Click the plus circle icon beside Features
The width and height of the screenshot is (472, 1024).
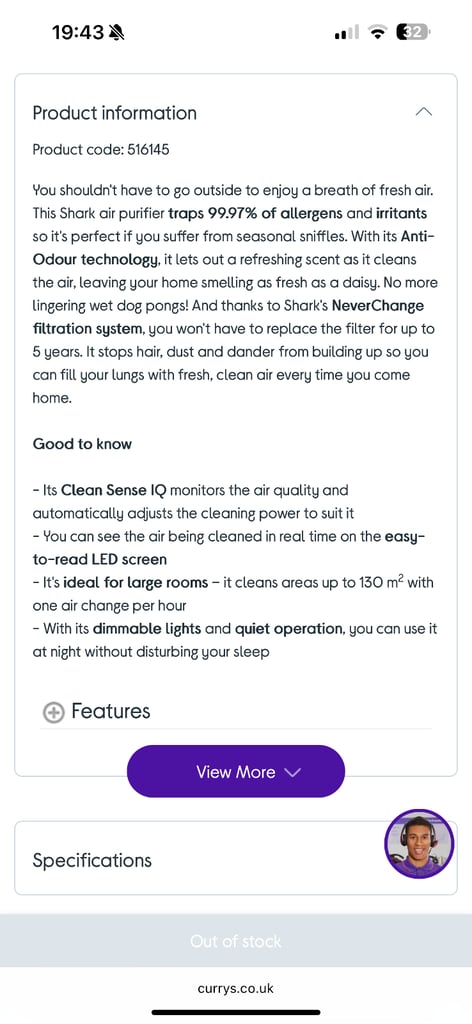pos(54,712)
